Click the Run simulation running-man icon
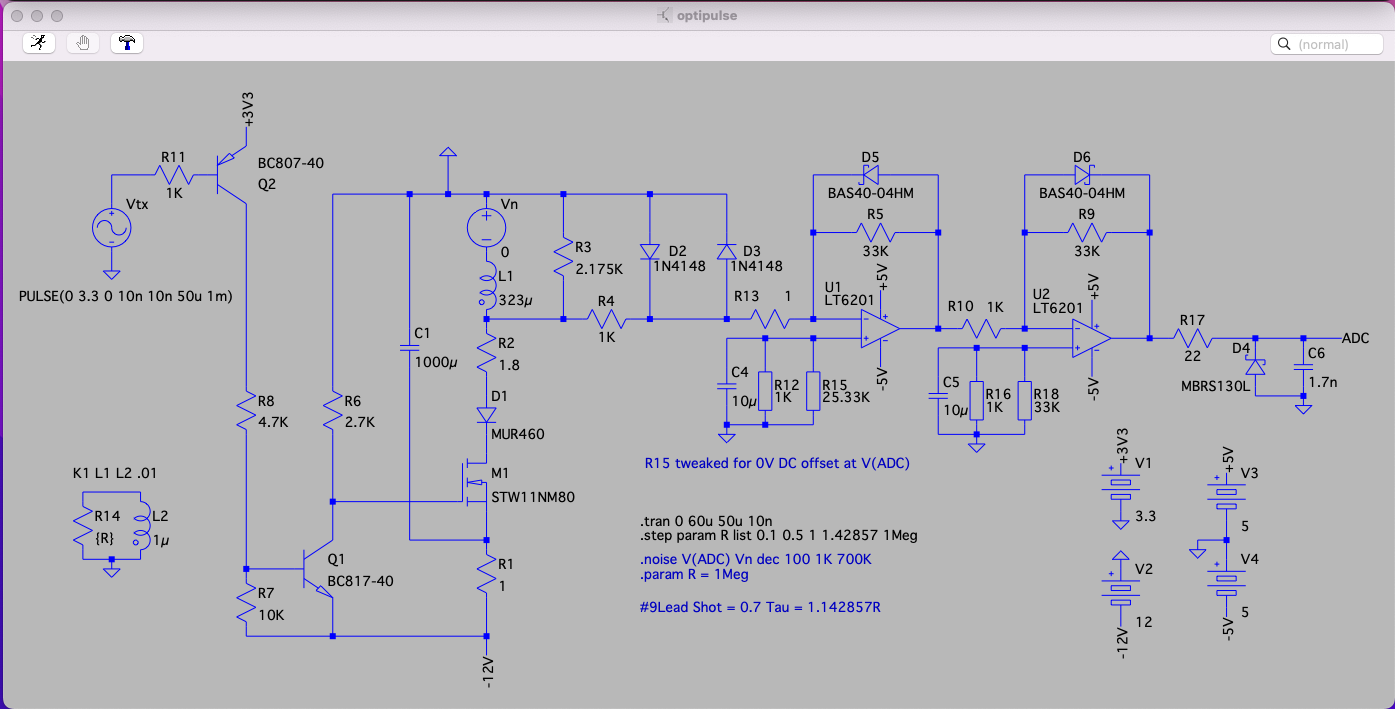The image size is (1395, 709). (x=38, y=43)
